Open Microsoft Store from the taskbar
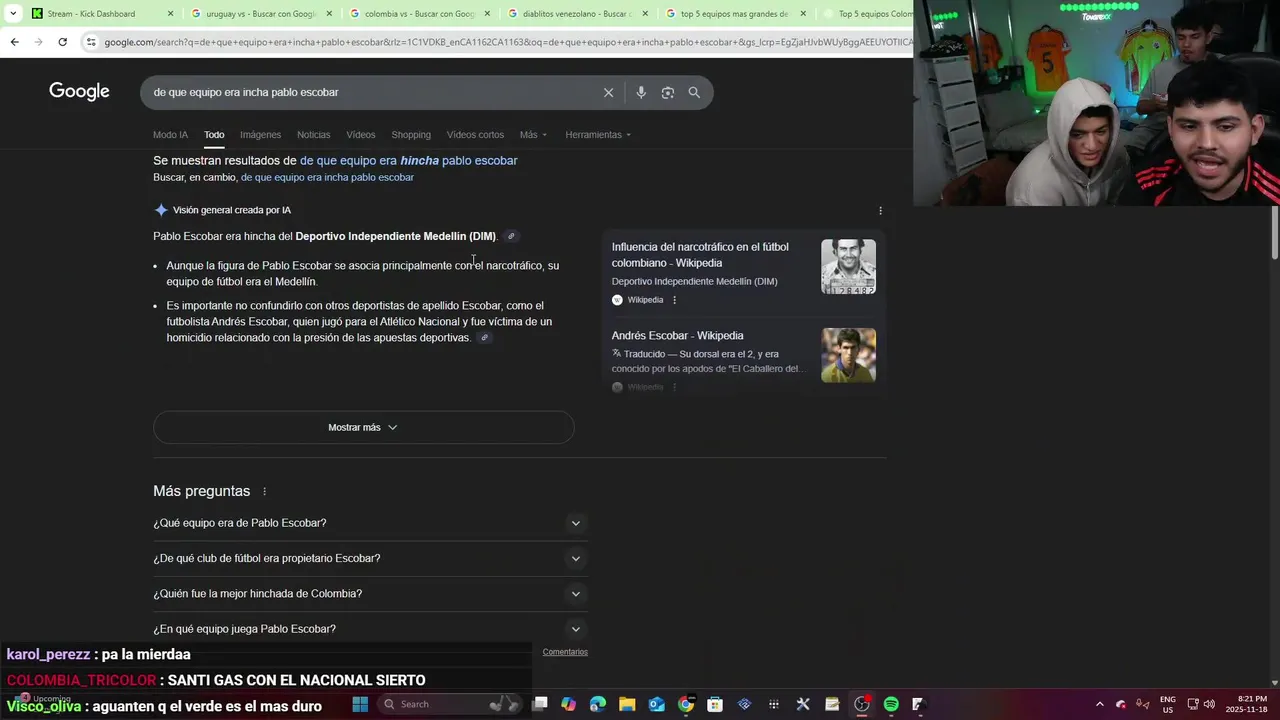The height and width of the screenshot is (720, 1280). 715,704
